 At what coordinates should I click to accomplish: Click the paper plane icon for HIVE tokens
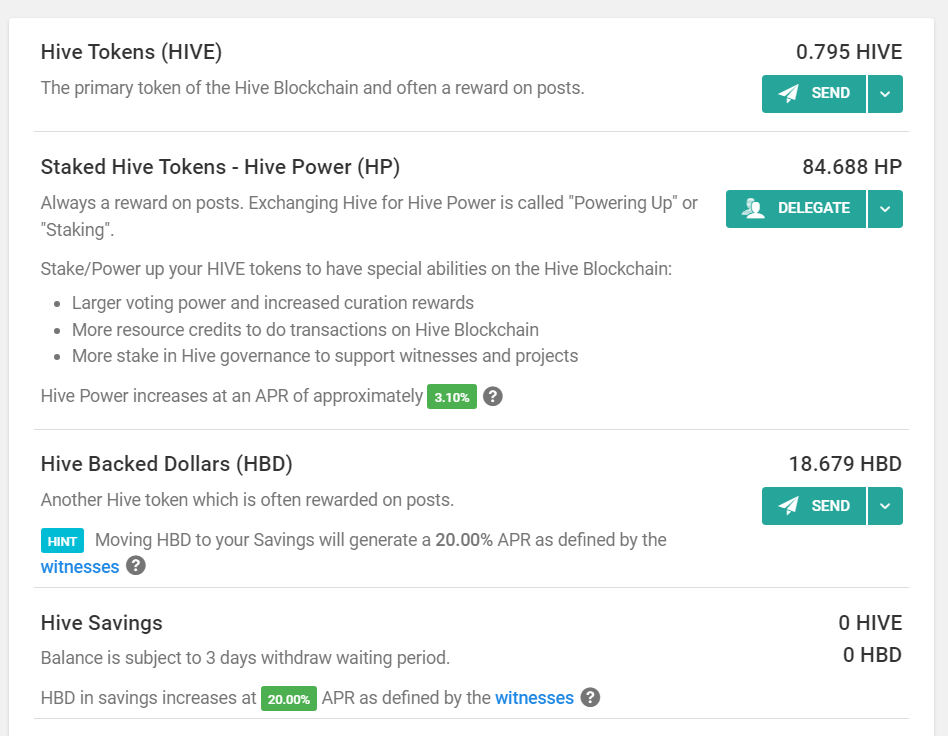click(788, 94)
